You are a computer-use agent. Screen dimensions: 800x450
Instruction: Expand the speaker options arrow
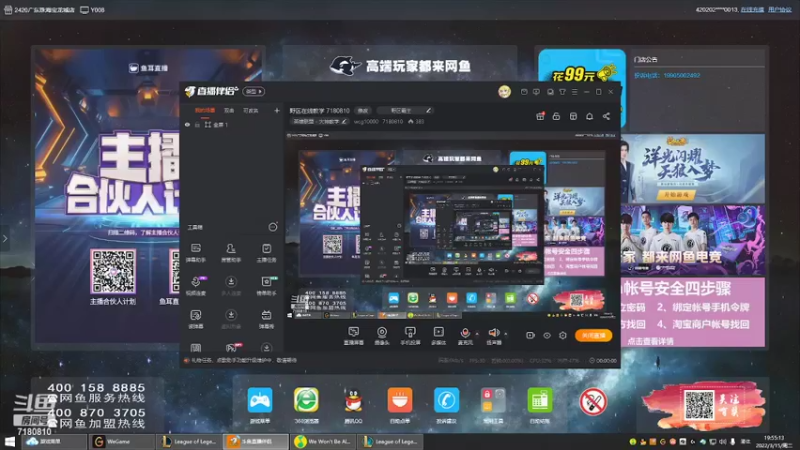point(506,334)
